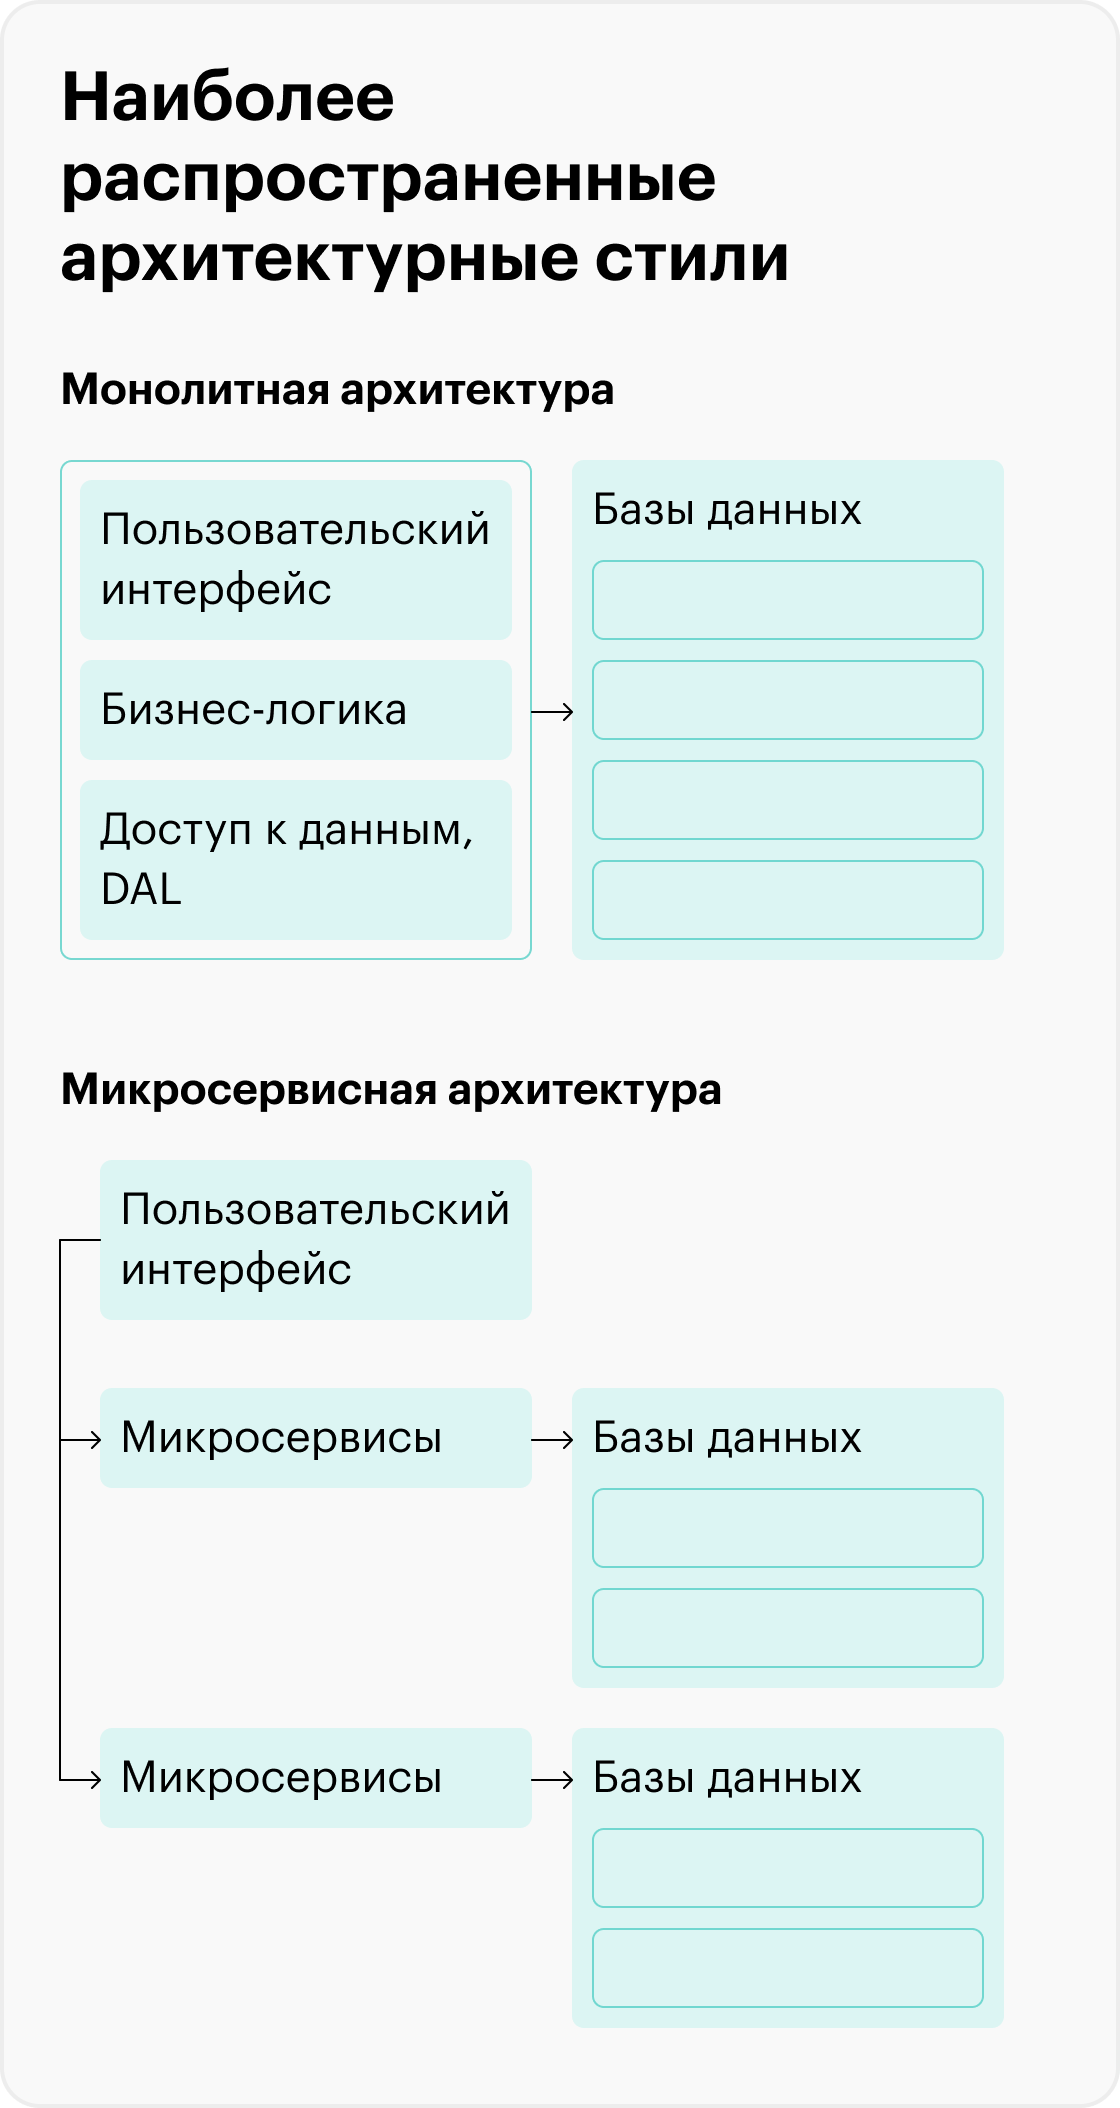Click arrow from second Микросервисы to Базы данных
Viewport: 1120px width, 2108px height.
(552, 1780)
